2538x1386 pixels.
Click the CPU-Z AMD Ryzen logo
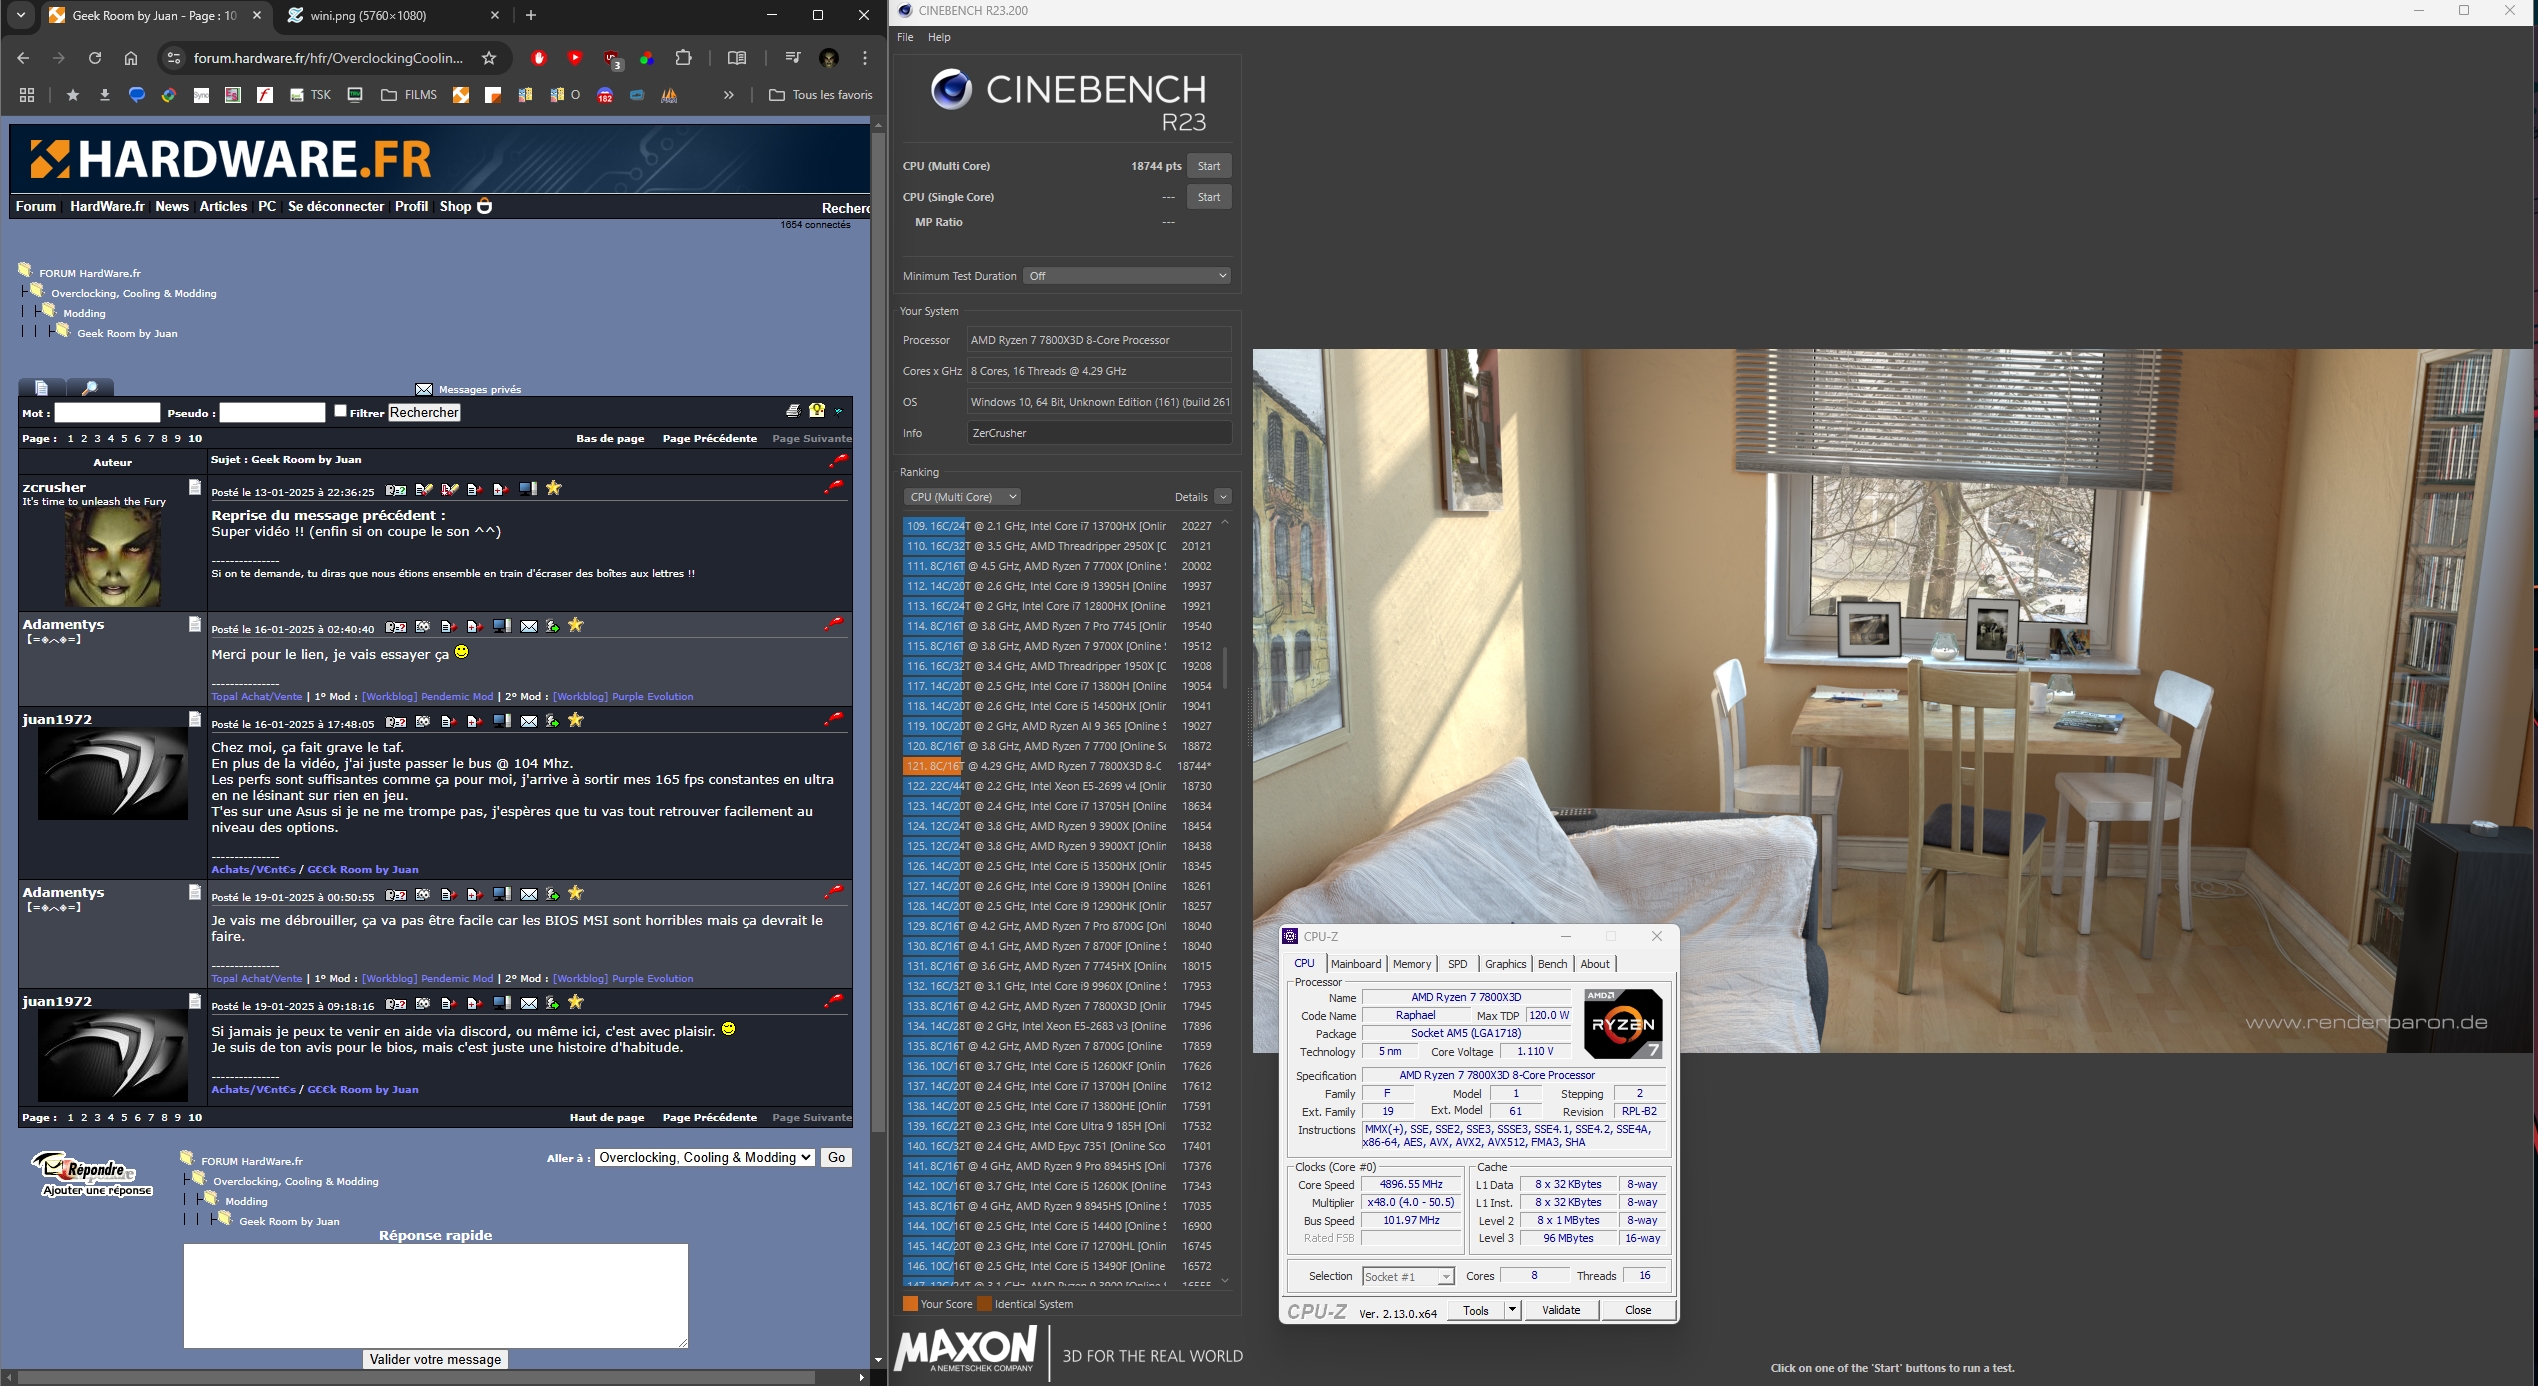[x=1623, y=1023]
